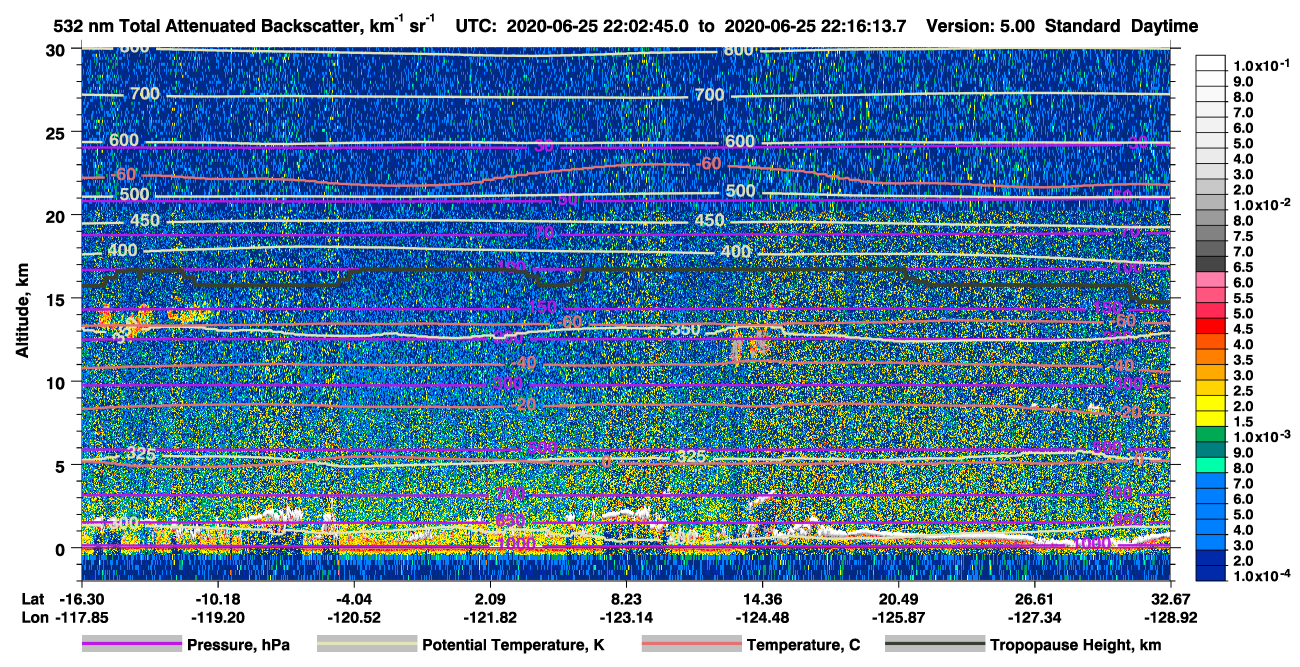Click longitude value '-125.87'
Viewport: 1300px width, 667px height.
click(898, 616)
